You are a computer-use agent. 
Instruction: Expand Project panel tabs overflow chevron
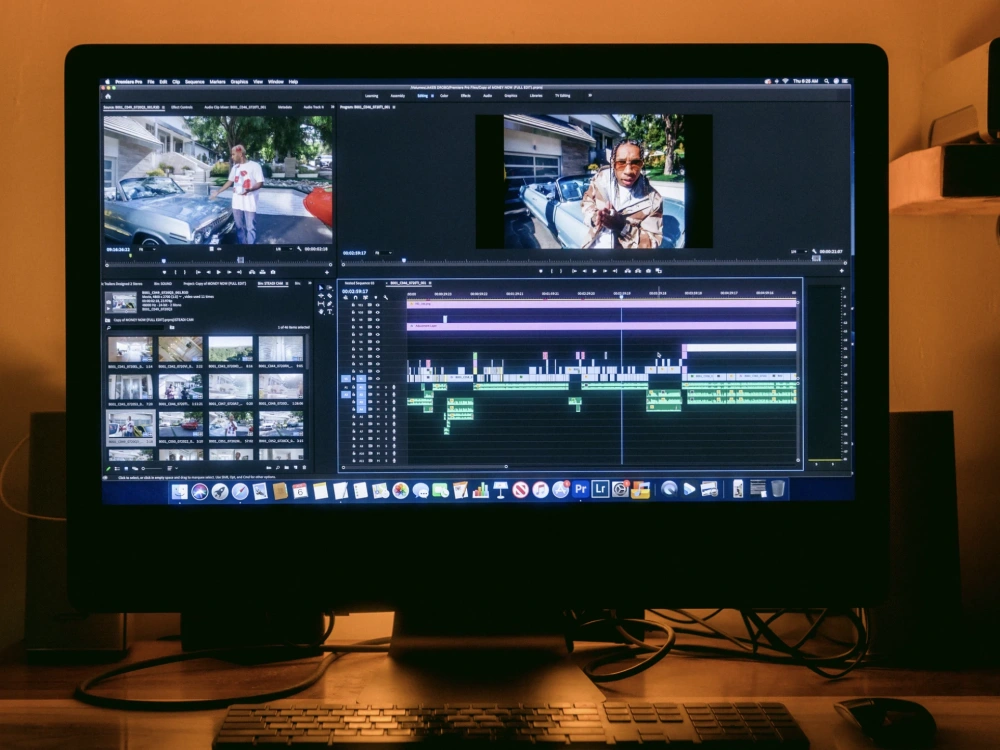click(x=309, y=283)
